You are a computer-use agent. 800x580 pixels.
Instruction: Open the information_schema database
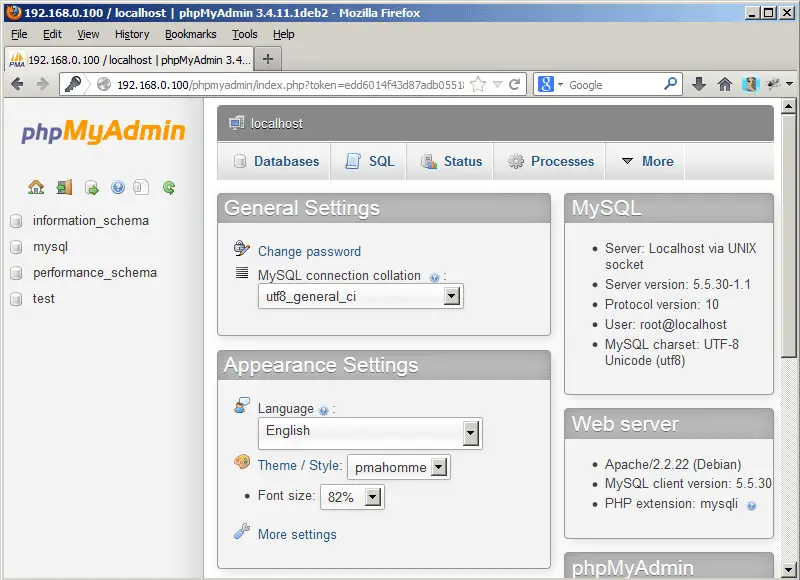click(x=91, y=220)
